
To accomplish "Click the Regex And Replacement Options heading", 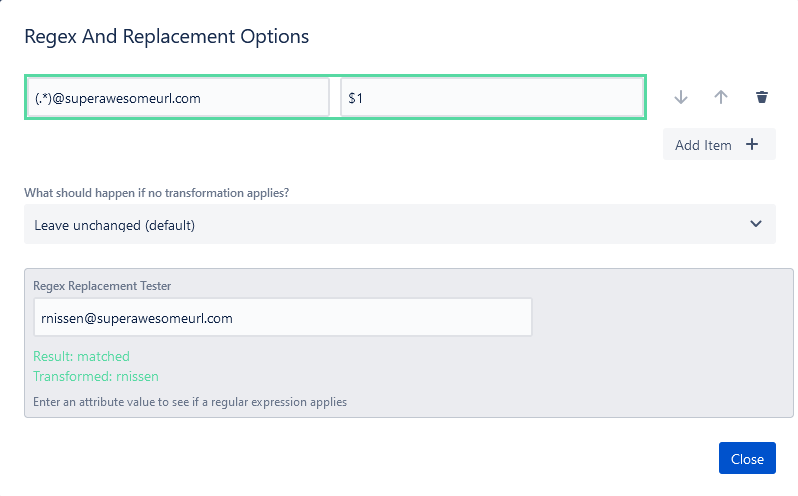I will pyautogui.click(x=166, y=37).
